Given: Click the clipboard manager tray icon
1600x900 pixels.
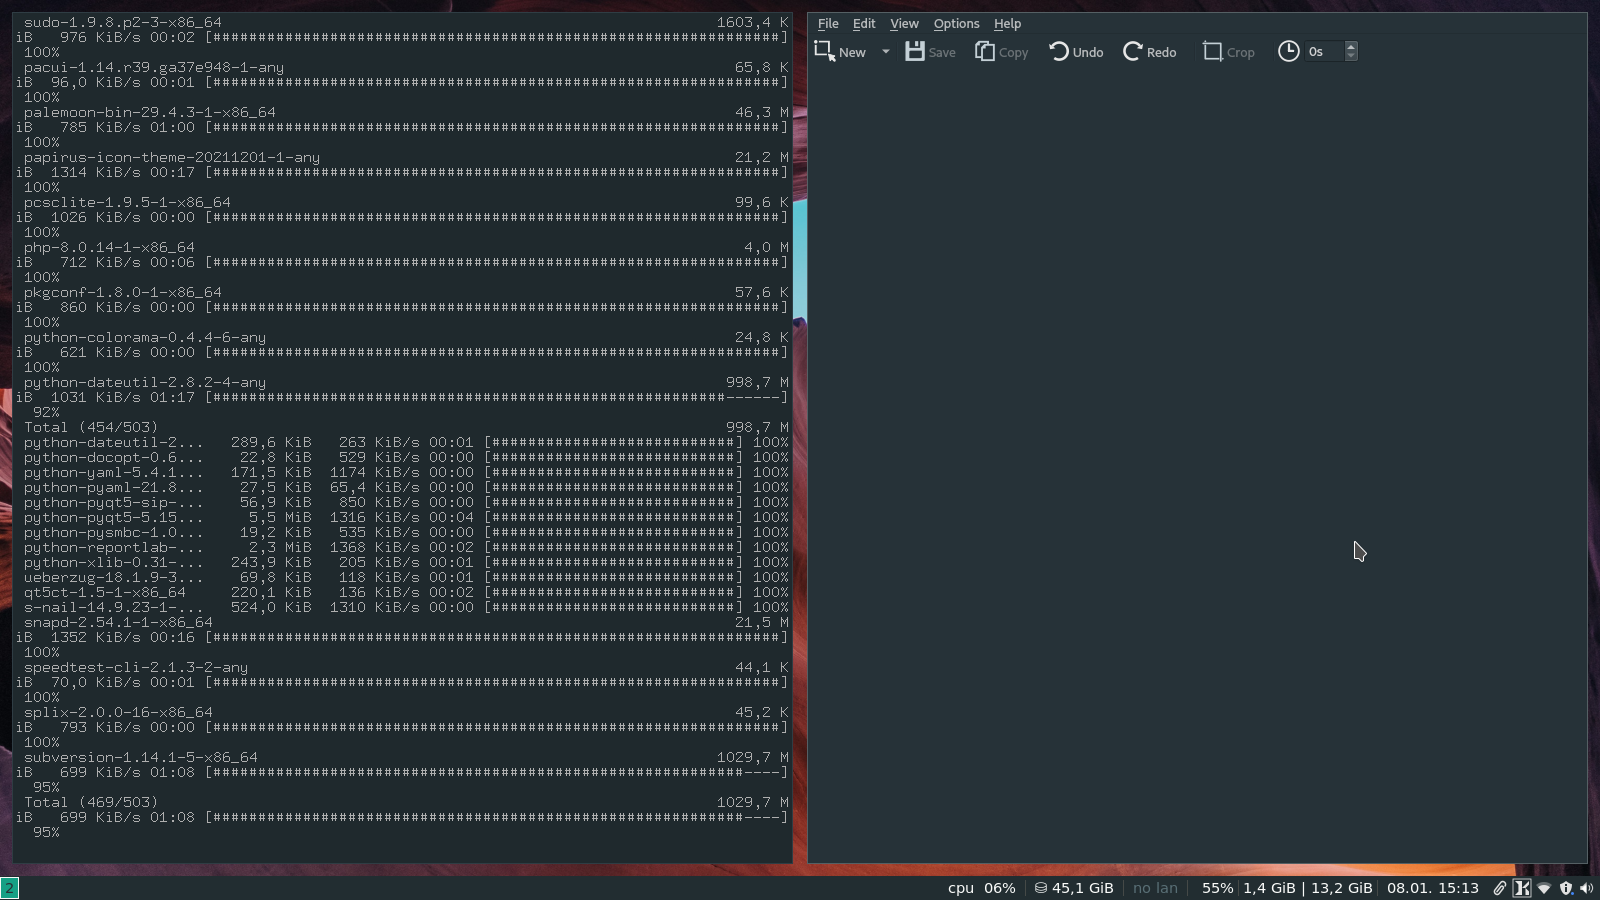Looking at the screenshot, I should [x=1500, y=887].
